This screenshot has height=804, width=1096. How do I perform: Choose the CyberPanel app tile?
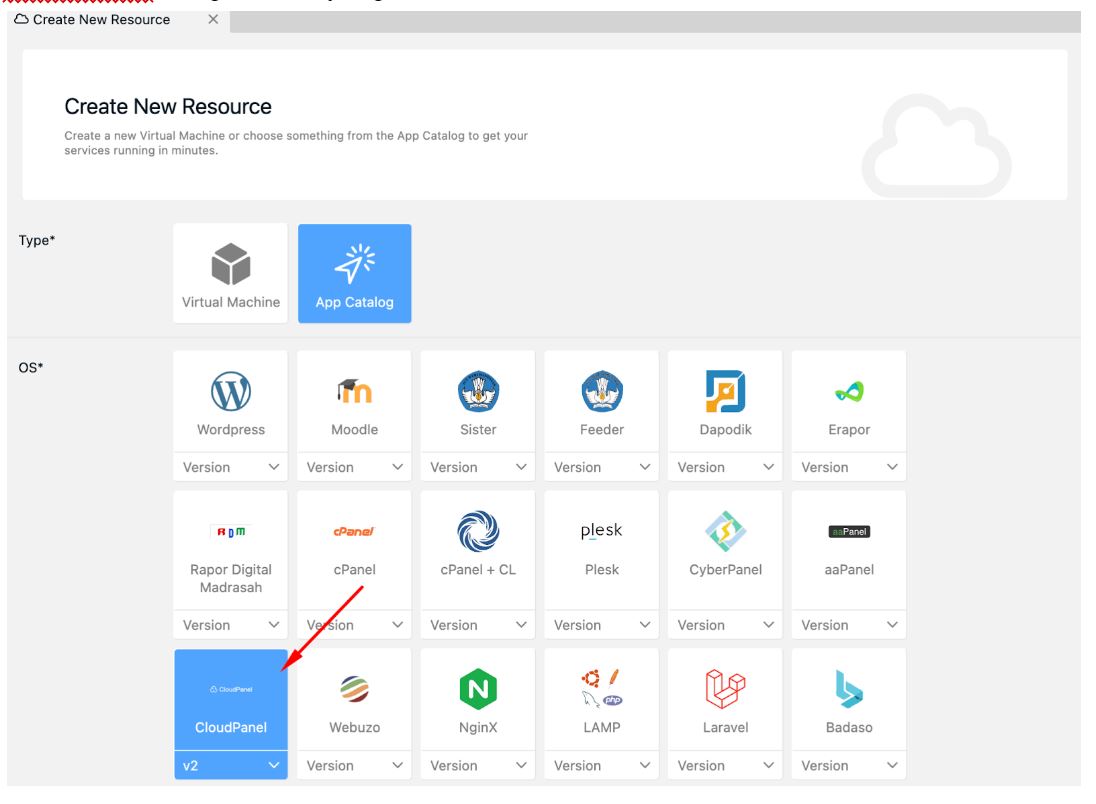pyautogui.click(x=724, y=550)
